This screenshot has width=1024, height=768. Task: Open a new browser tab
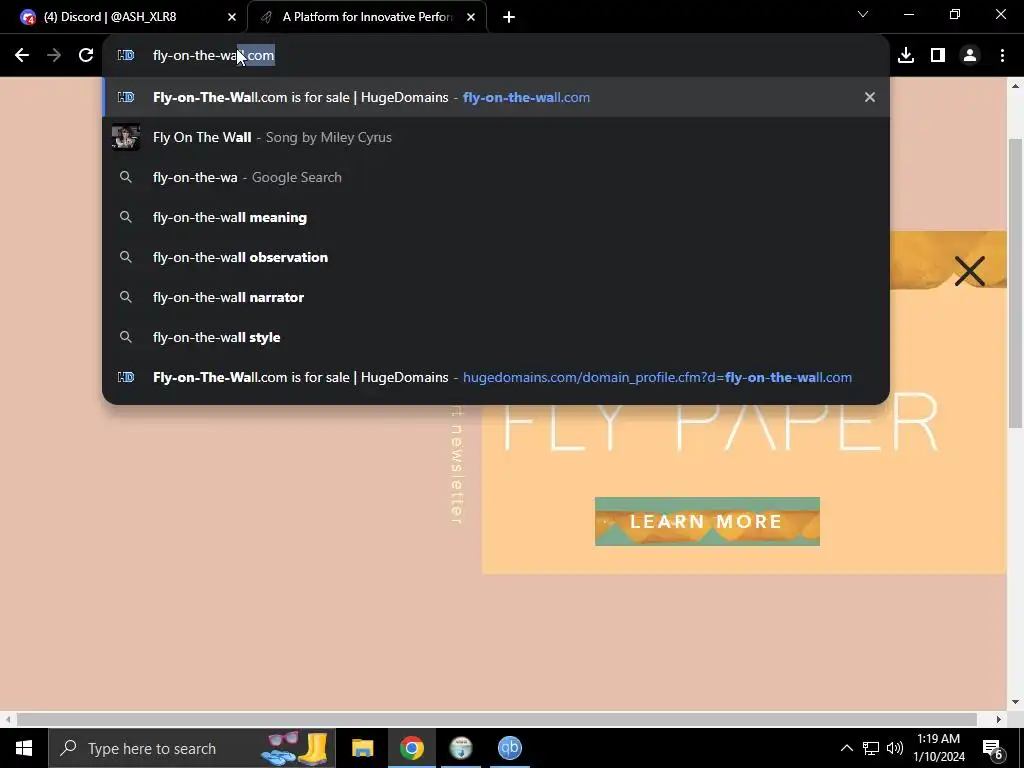[509, 17]
